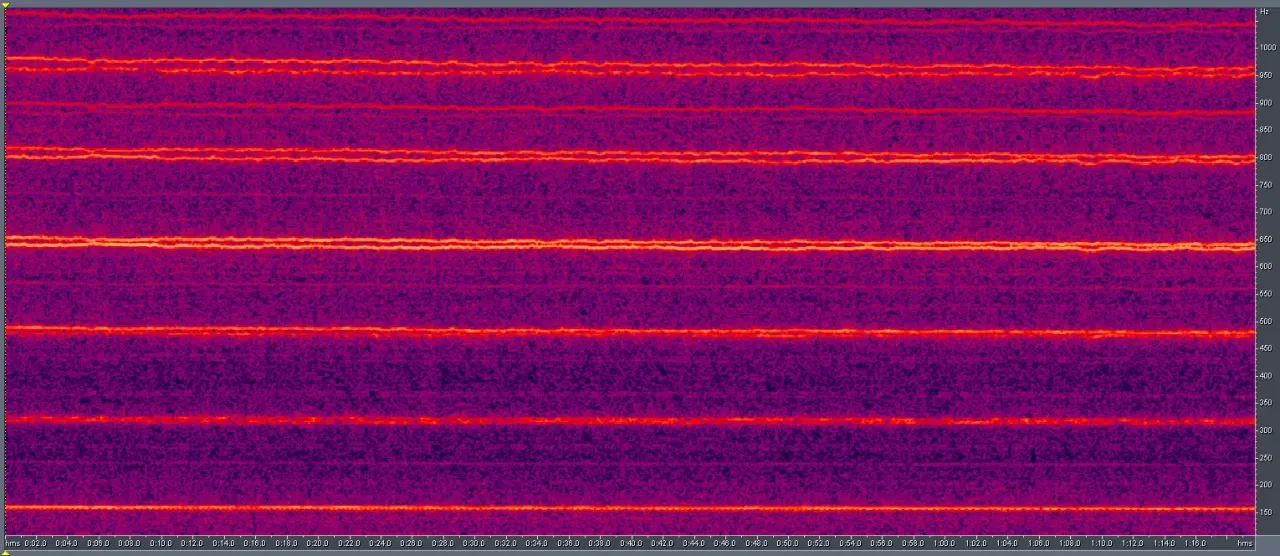Click the yellow playhead marker at top-left corner

[x=5, y=6]
